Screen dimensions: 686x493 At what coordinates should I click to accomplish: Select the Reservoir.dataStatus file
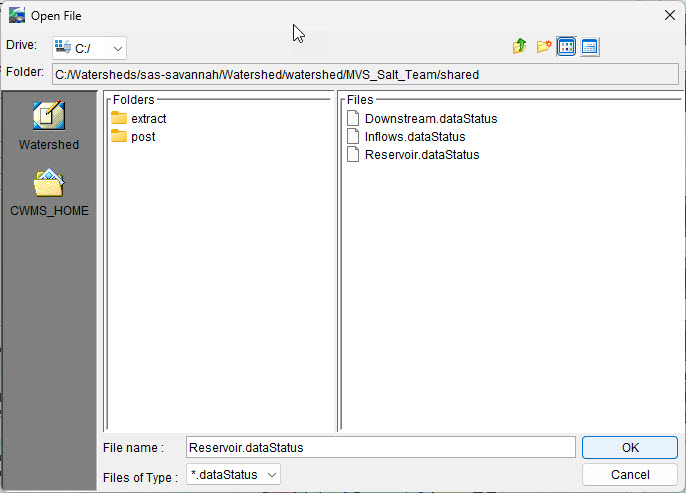pyautogui.click(x=422, y=155)
